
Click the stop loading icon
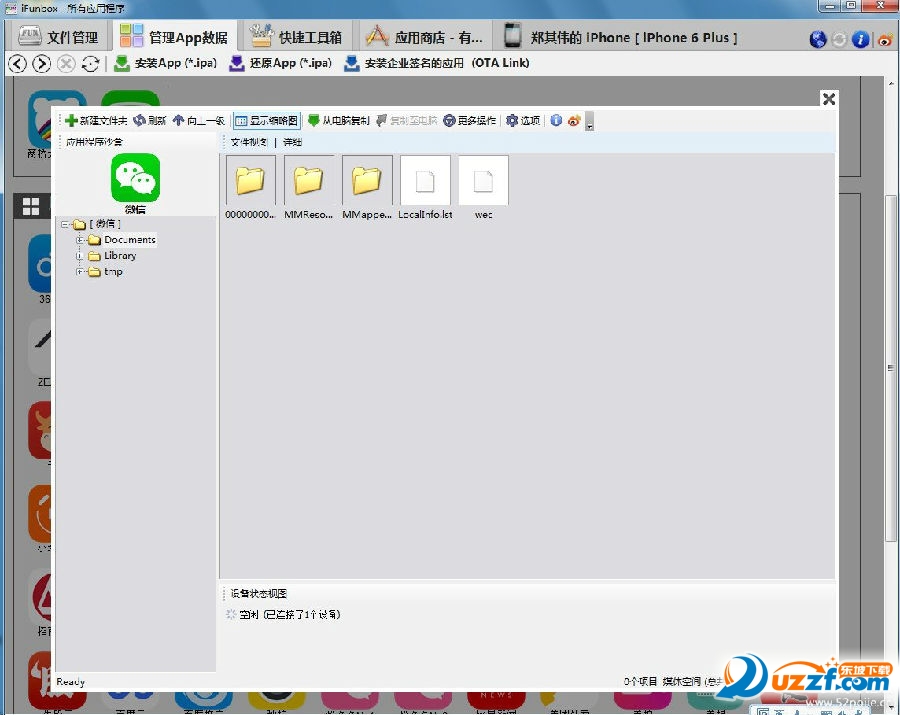point(66,63)
